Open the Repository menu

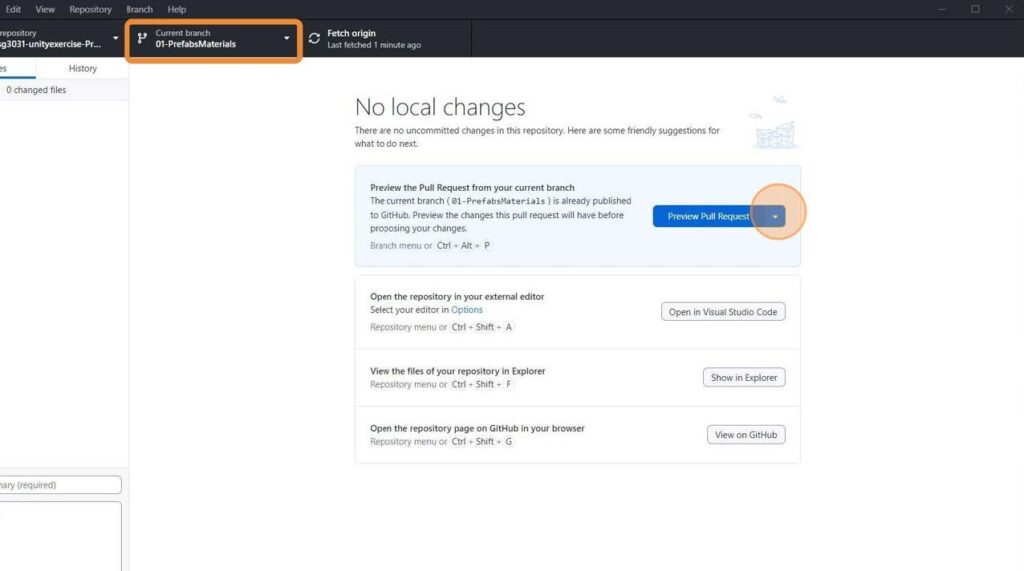tap(90, 9)
